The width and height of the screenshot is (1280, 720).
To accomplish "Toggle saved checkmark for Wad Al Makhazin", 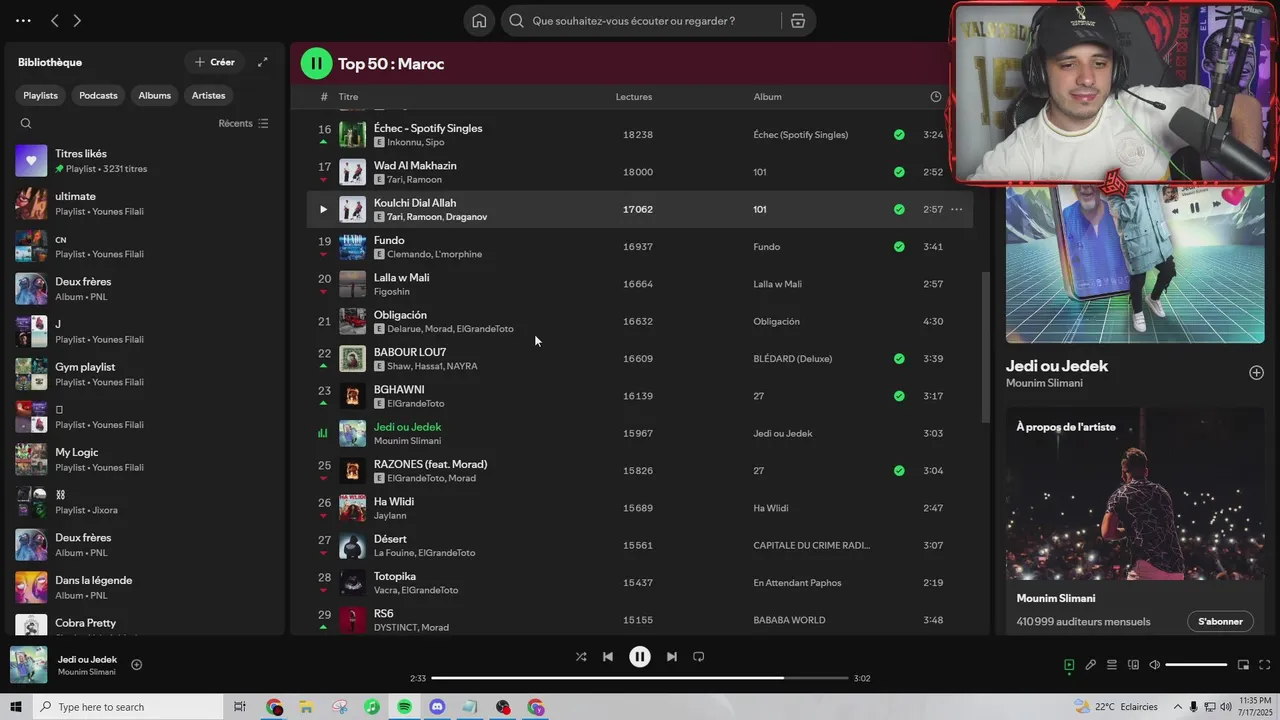I will pyautogui.click(x=899, y=172).
